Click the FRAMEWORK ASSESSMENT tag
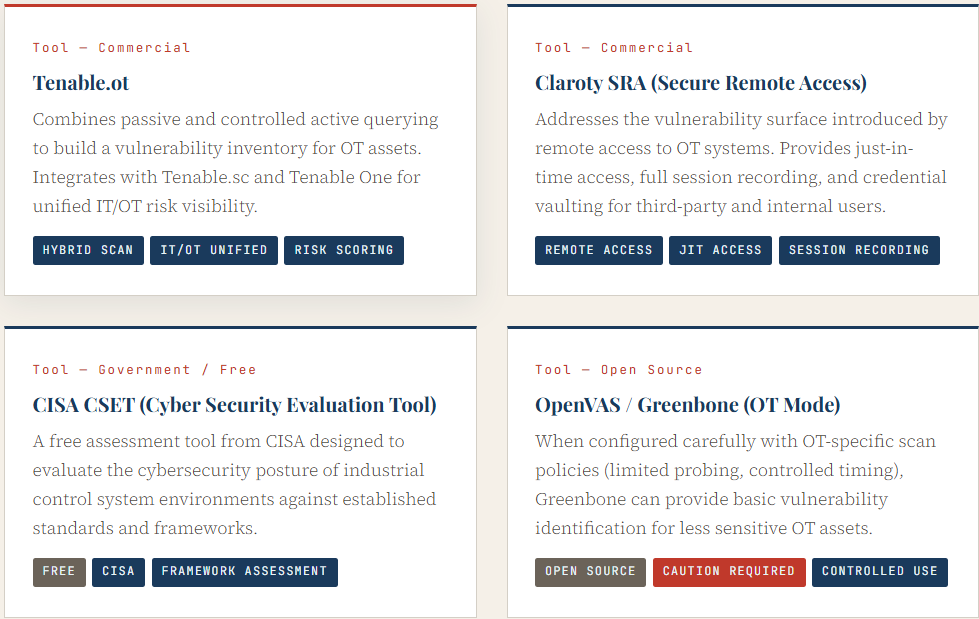The image size is (979, 619). (x=244, y=572)
